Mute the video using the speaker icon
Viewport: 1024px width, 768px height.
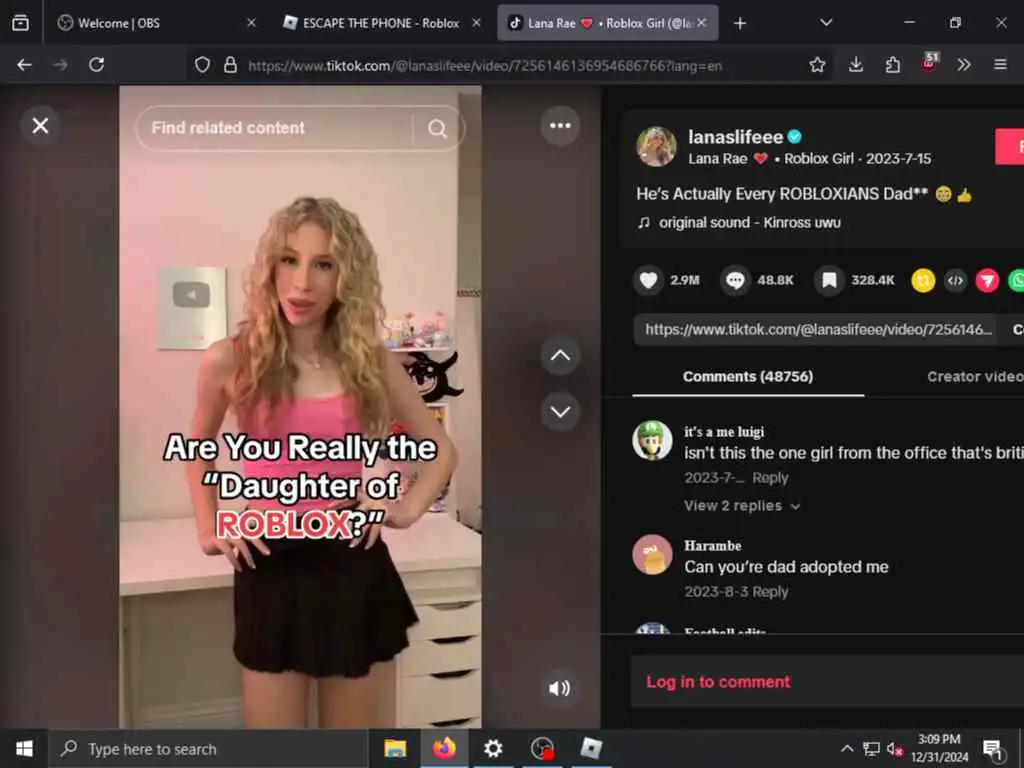pos(559,688)
